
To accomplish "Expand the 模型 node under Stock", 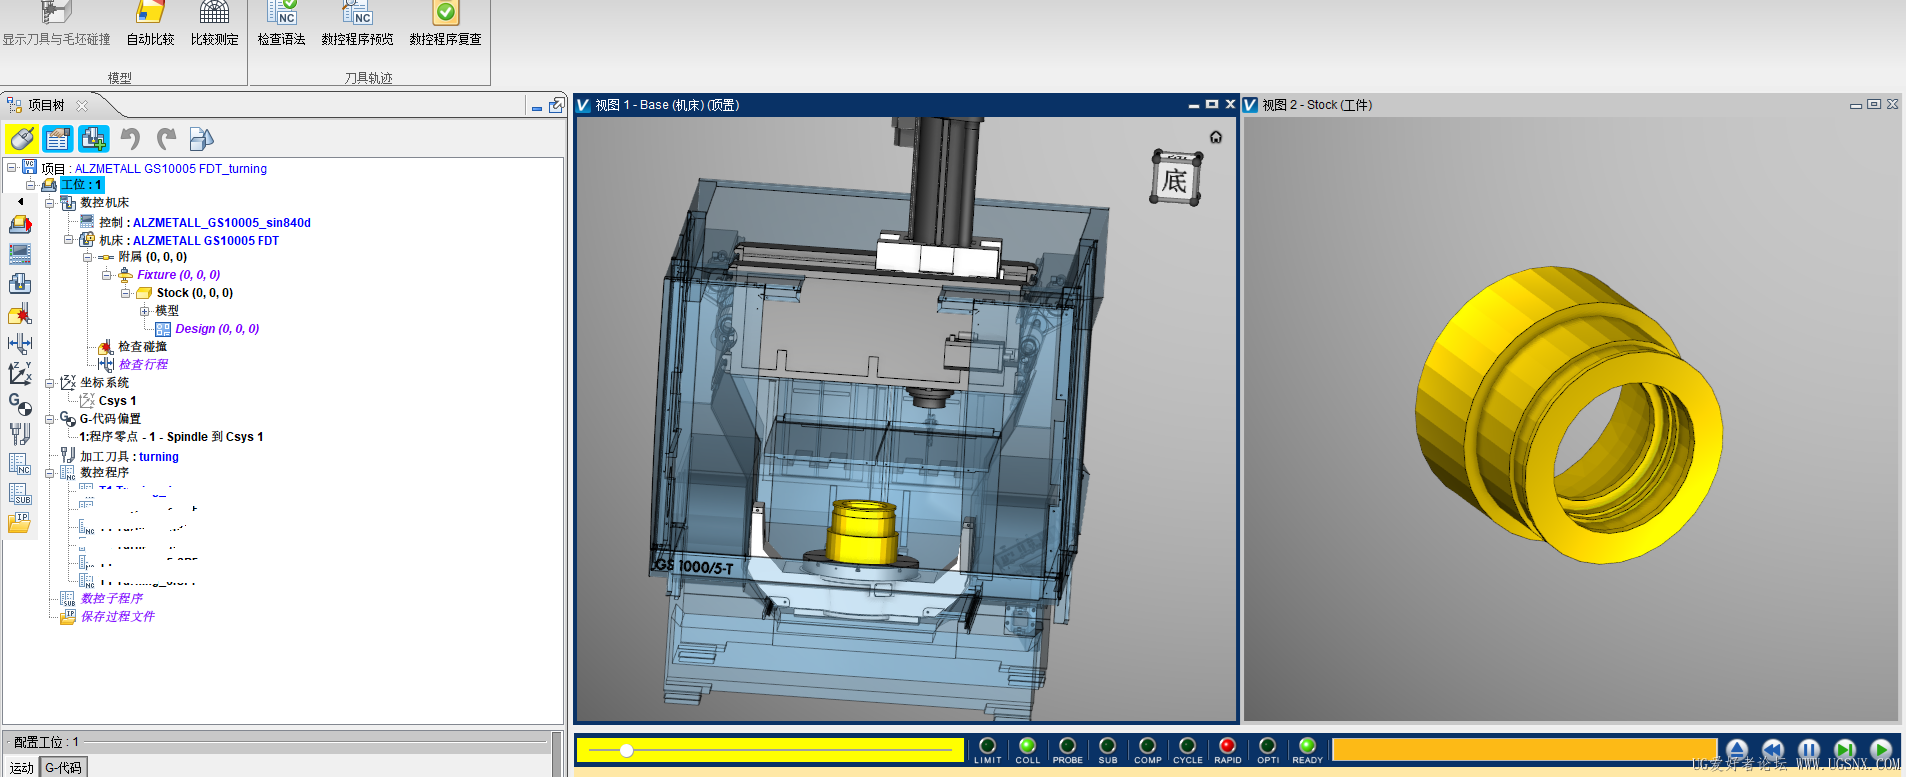I will pyautogui.click(x=144, y=311).
